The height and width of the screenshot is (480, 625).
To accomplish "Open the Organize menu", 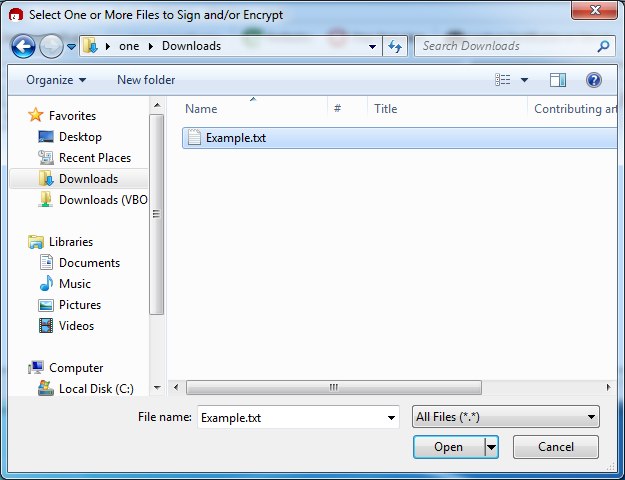I will [56, 80].
